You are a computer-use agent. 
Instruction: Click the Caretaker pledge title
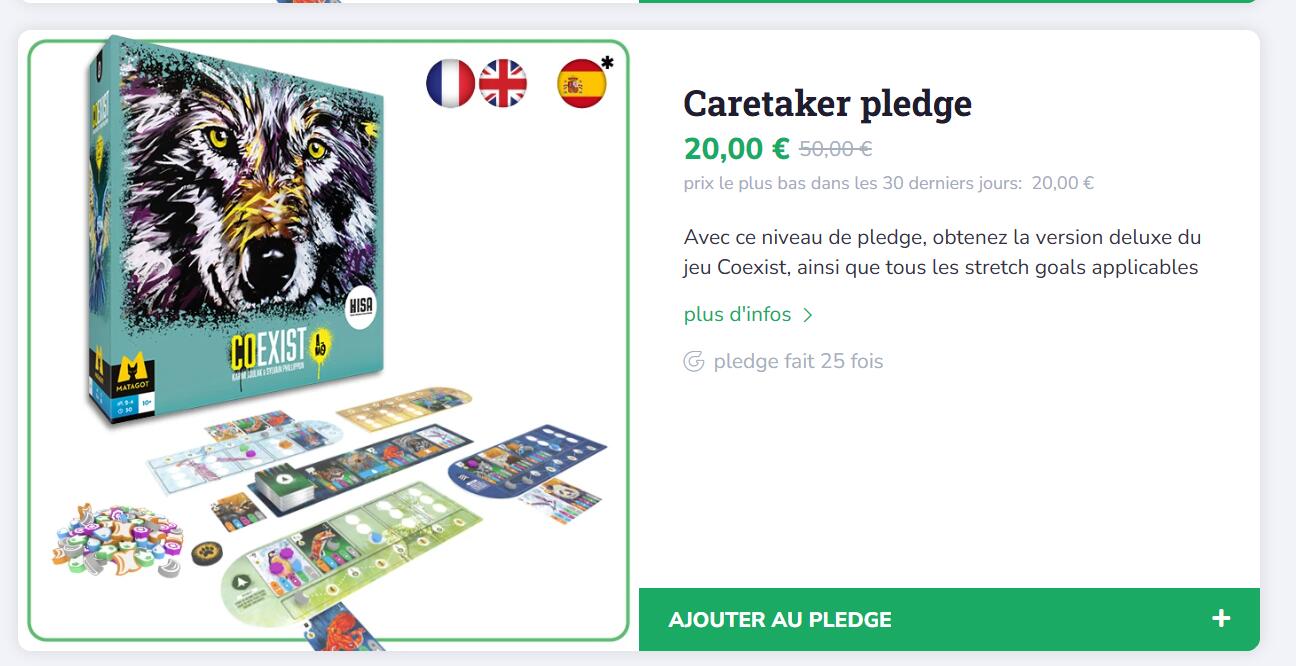coord(828,103)
